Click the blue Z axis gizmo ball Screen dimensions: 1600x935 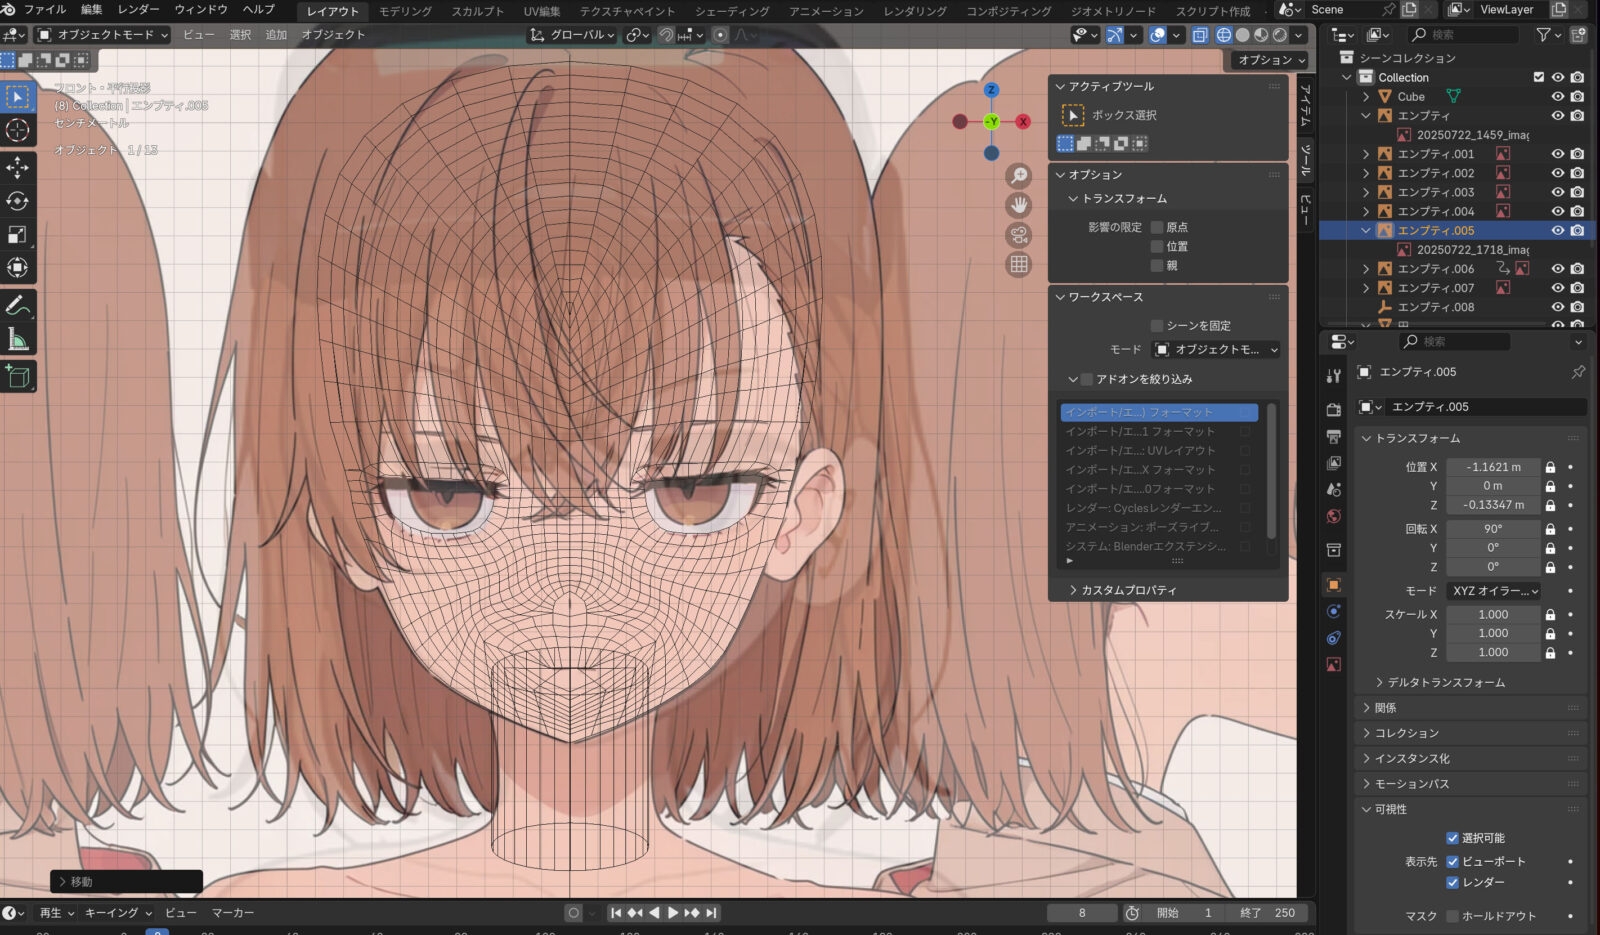pyautogui.click(x=991, y=90)
